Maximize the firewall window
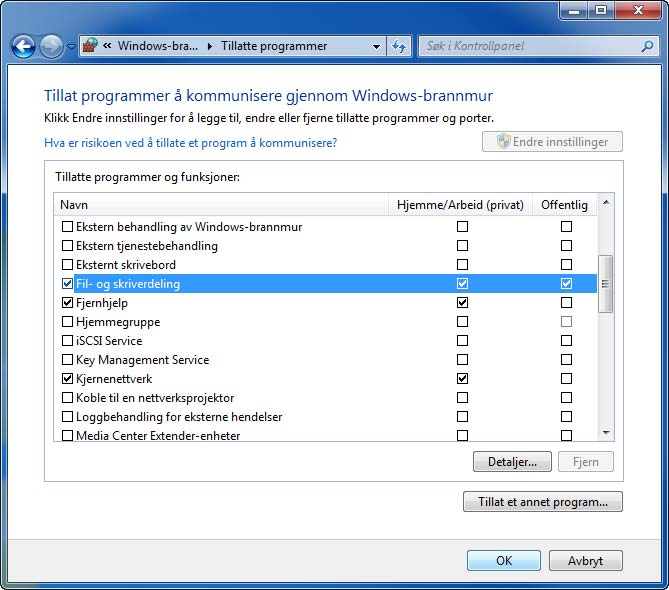Image resolution: width=669 pixels, height=590 pixels. [x=601, y=10]
